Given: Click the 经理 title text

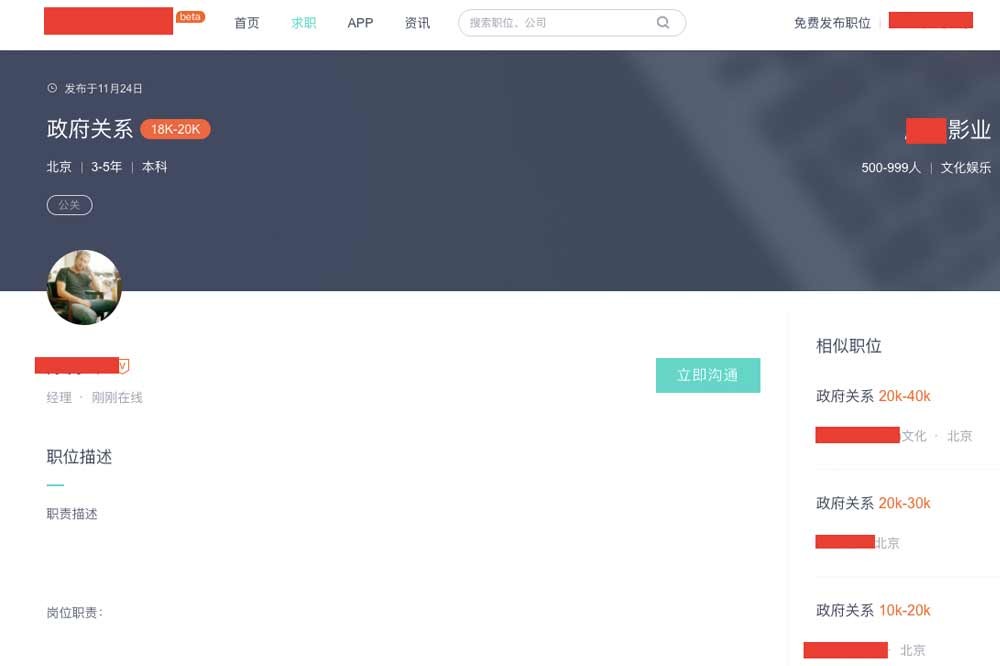Looking at the screenshot, I should coord(59,397).
